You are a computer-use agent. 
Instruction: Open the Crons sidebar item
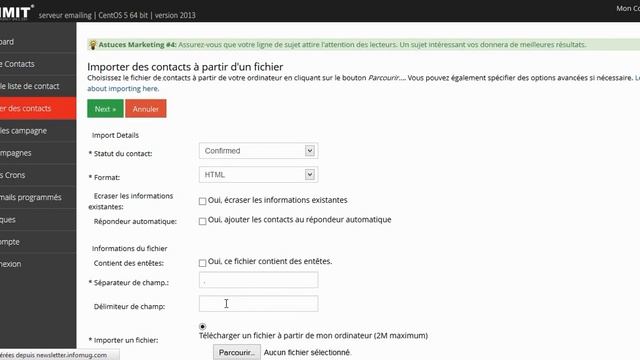tap(38, 175)
